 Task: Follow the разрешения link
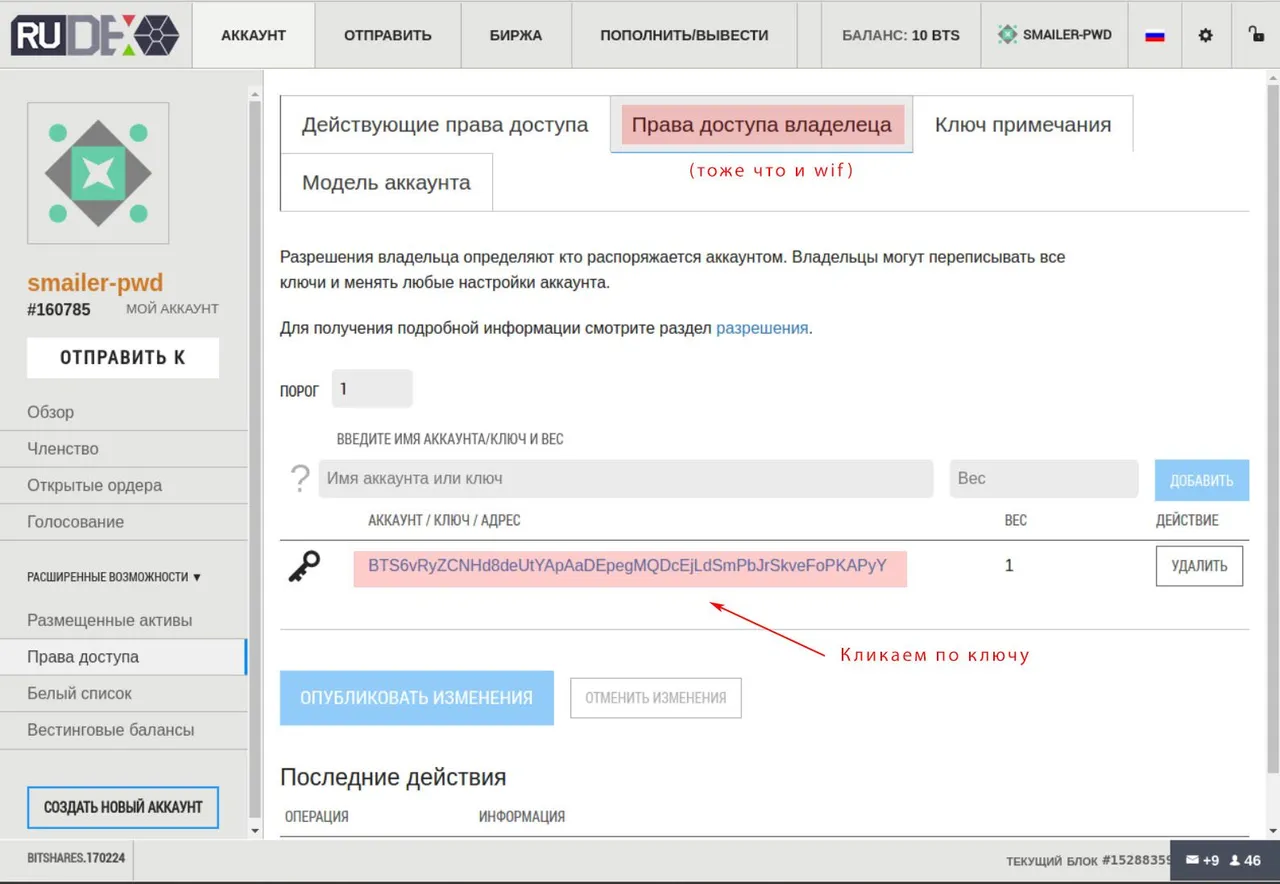coord(762,328)
